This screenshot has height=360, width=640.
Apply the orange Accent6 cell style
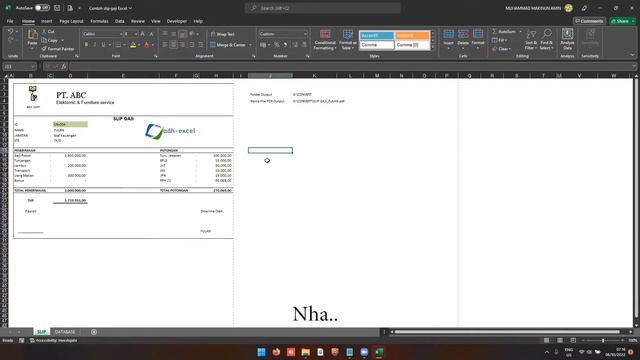coord(412,36)
